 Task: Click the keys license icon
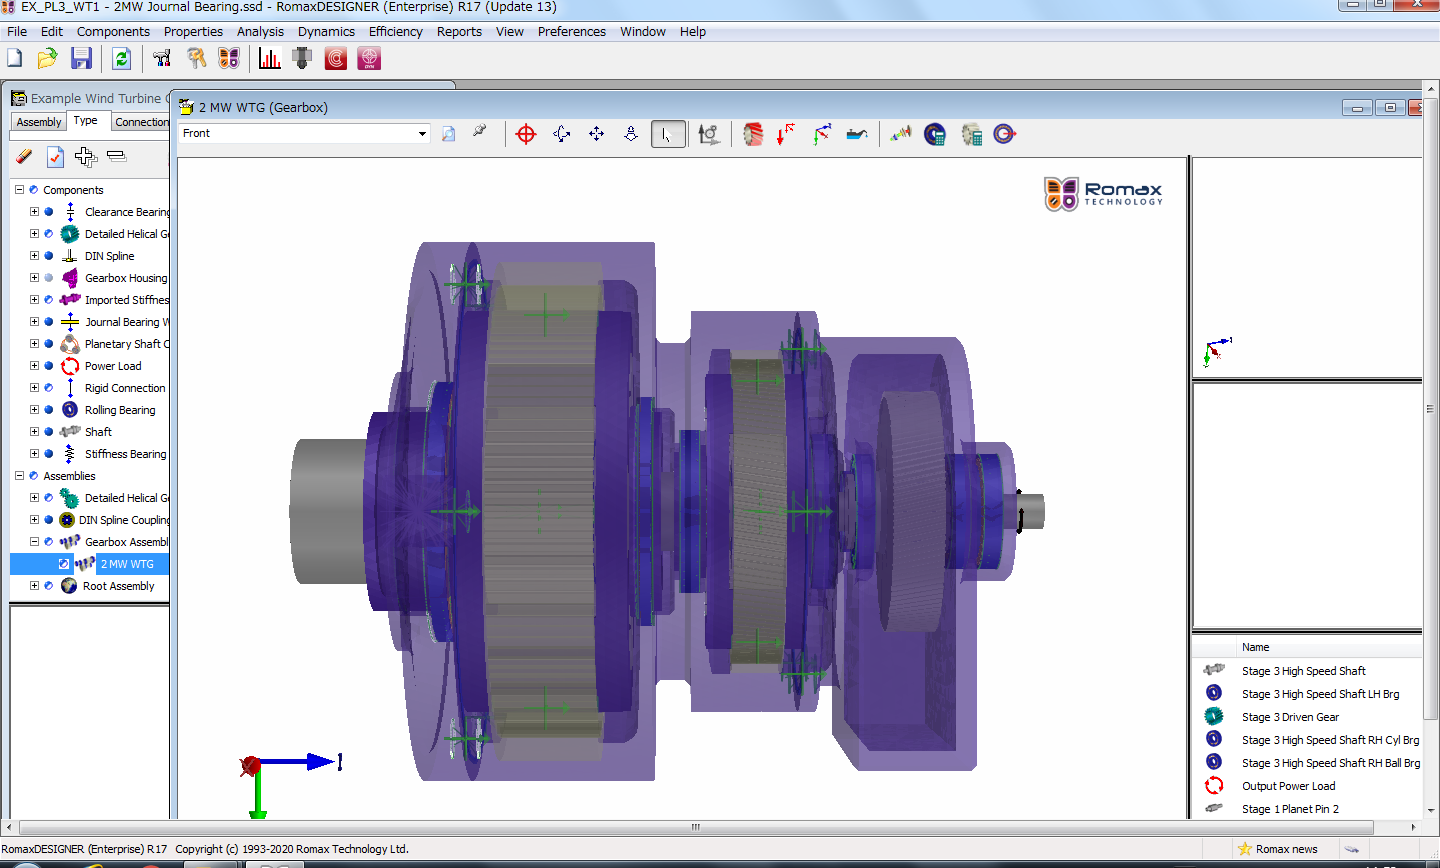pos(196,59)
